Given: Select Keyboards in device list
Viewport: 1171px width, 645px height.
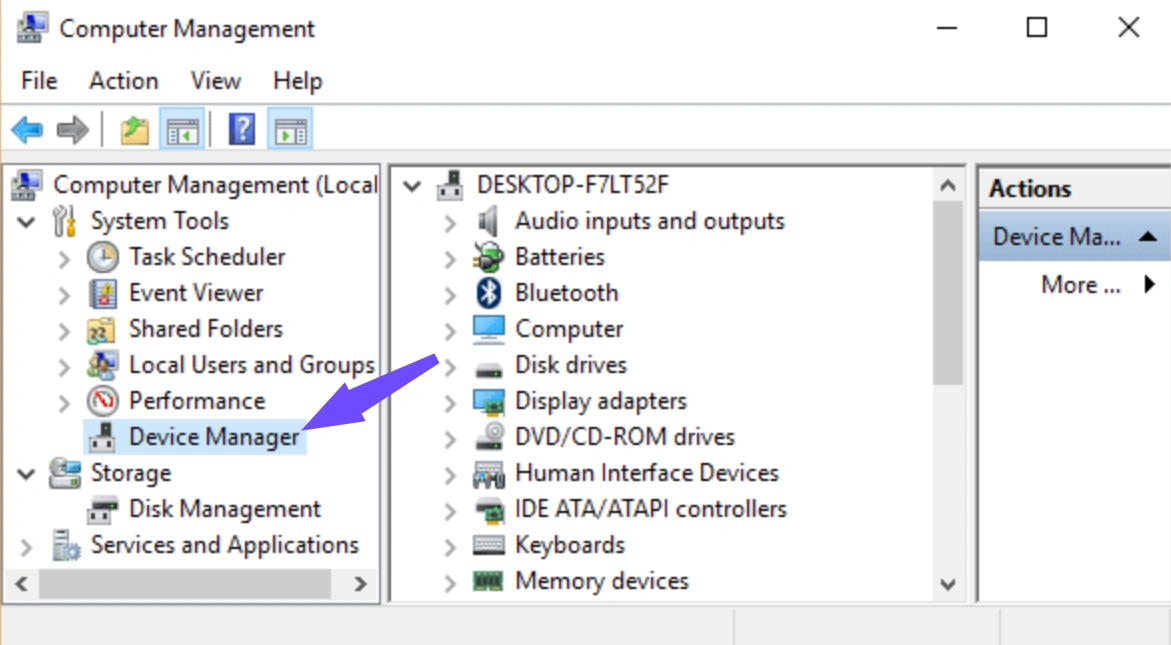Looking at the screenshot, I should tap(569, 545).
